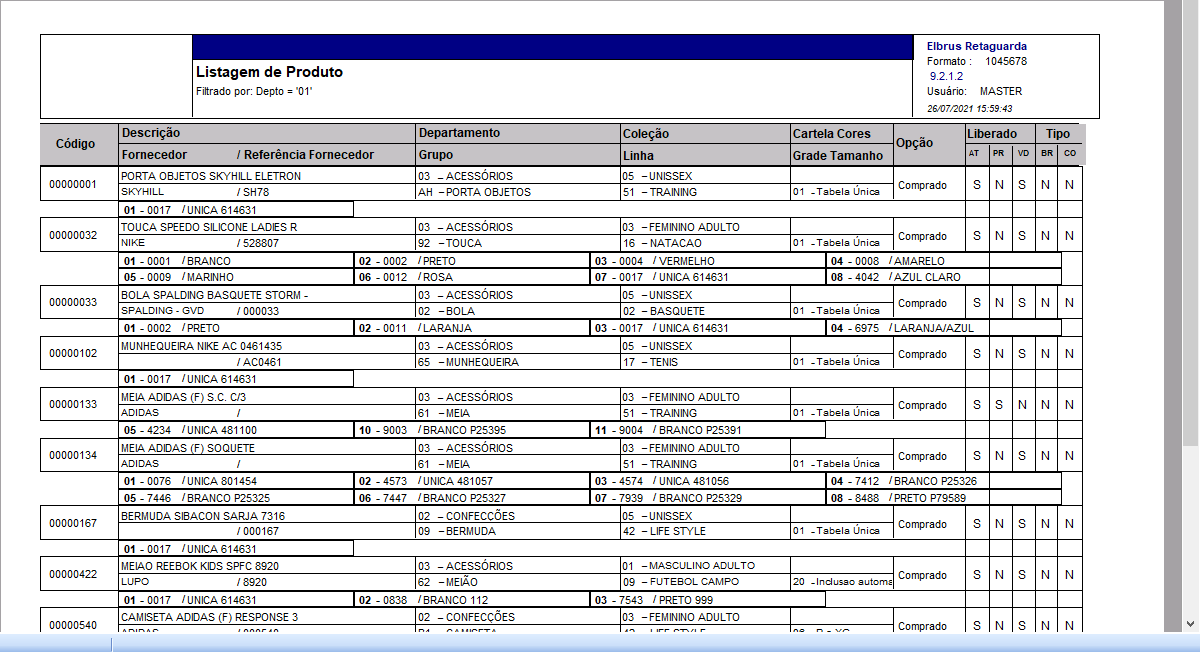Select color entry '03 - 7543 / PRETO 999'
1200x652 pixels.
[x=654, y=600]
